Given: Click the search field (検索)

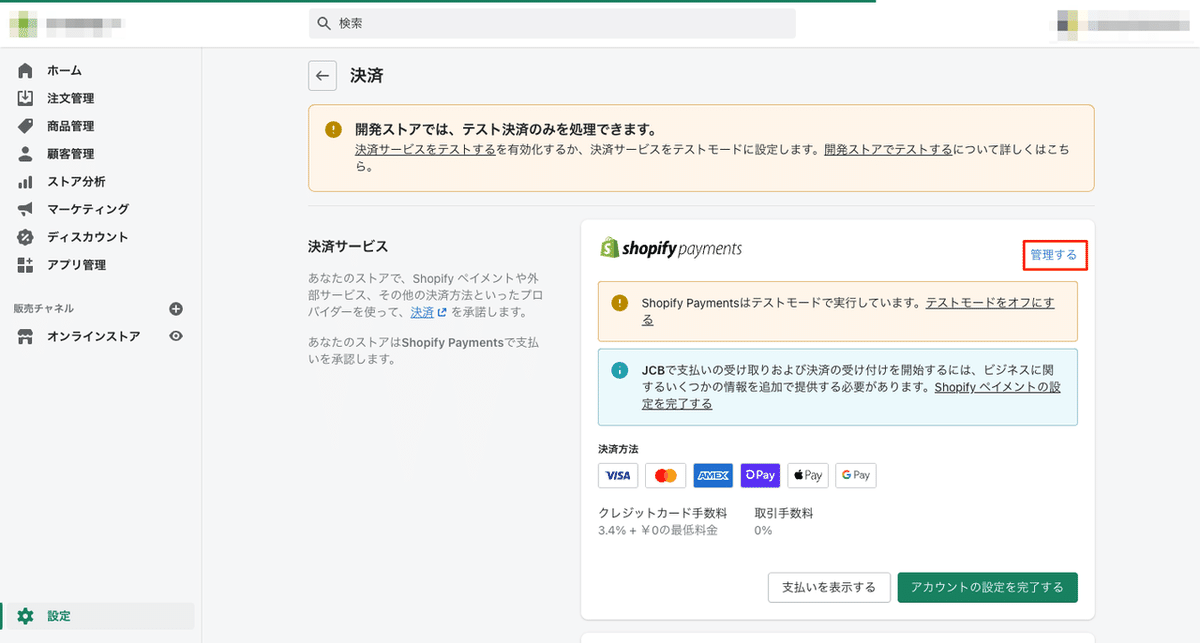Looking at the screenshot, I should click(552, 23).
